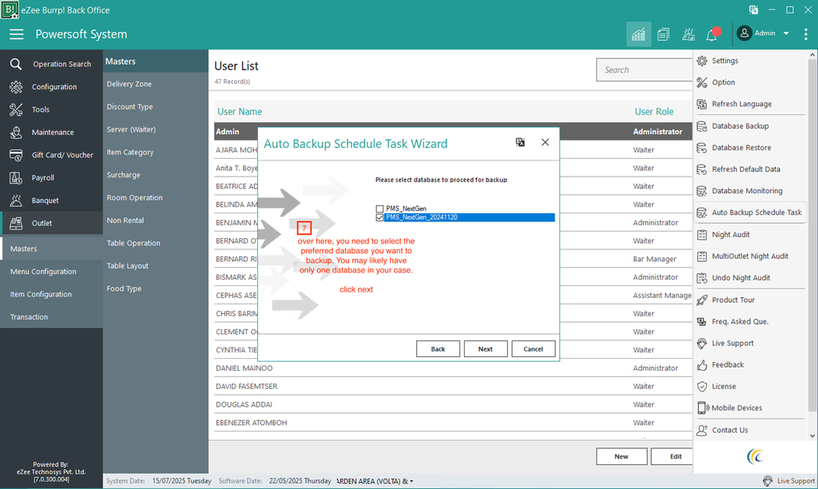The image size is (818, 489).
Task: Open the hamburger navigation menu
Action: coord(16,34)
